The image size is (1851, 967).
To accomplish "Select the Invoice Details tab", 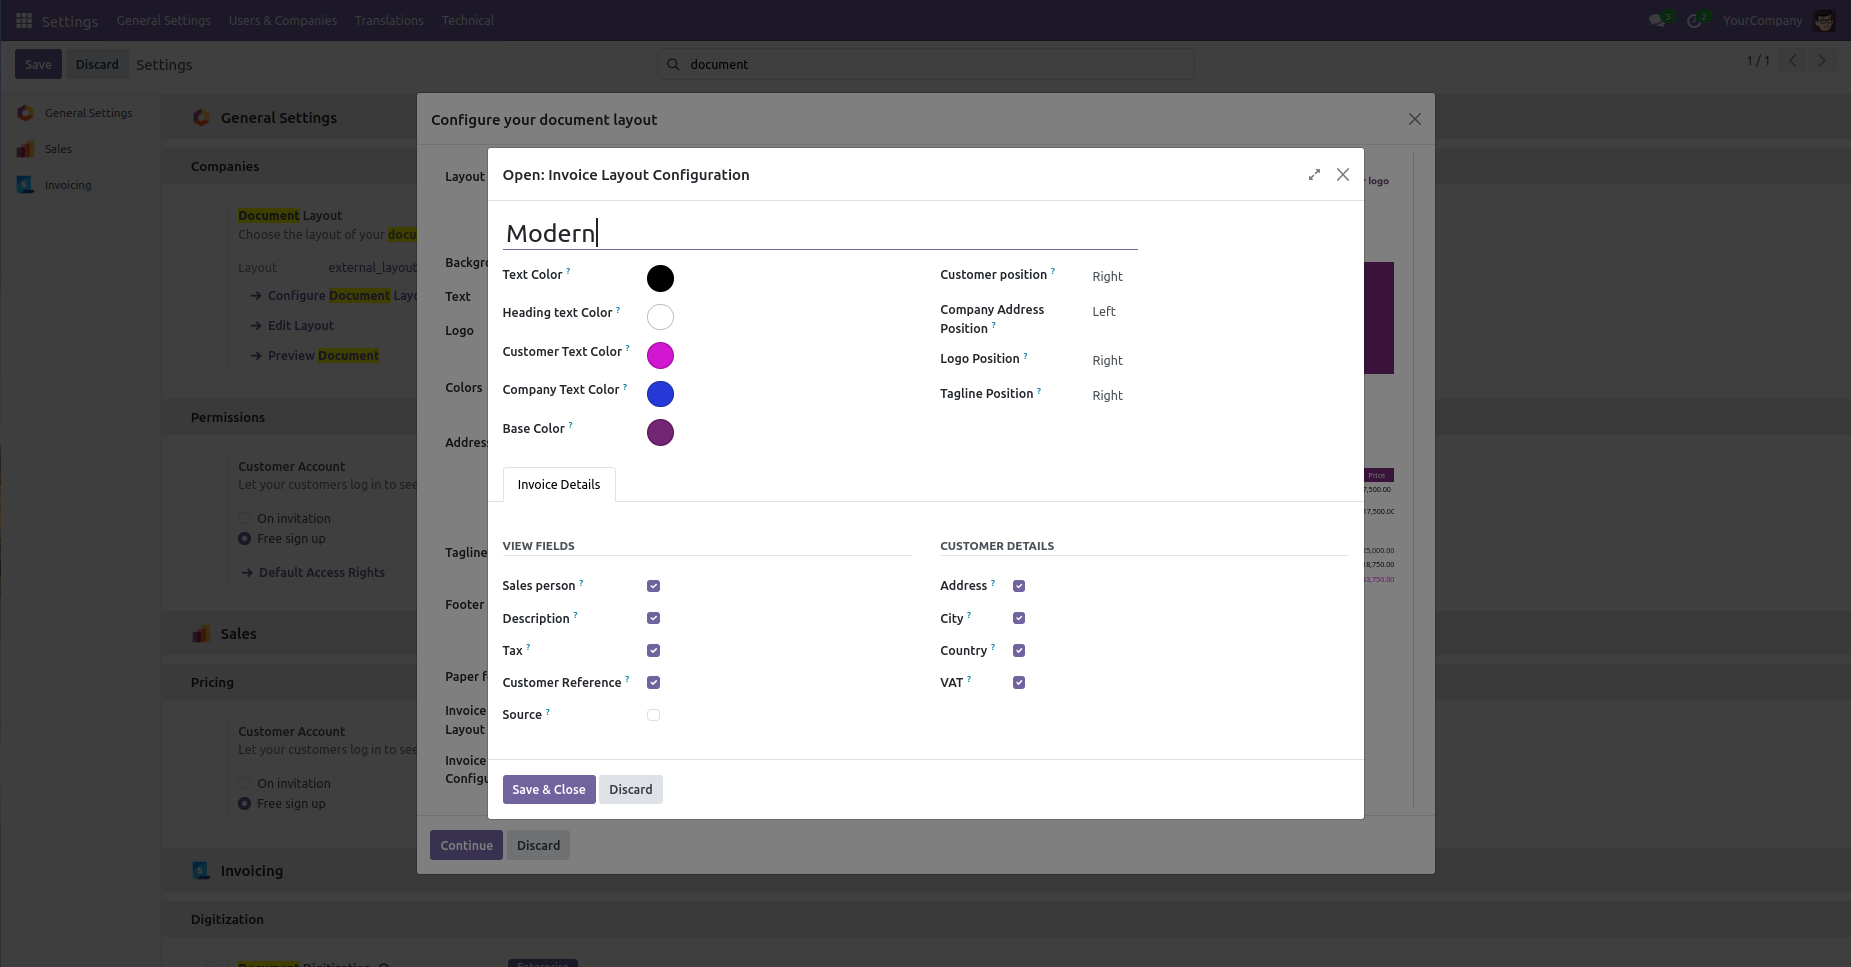I will [x=558, y=485].
